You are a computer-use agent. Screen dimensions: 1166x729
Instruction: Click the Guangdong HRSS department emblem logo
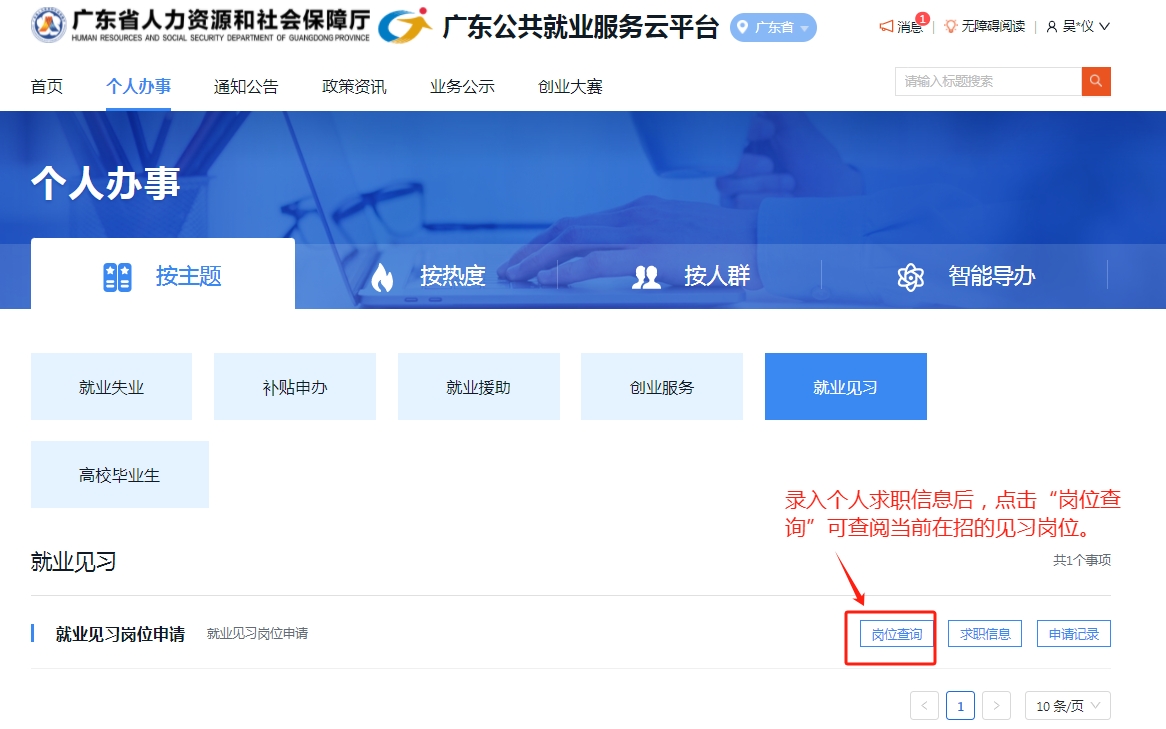pos(48,26)
